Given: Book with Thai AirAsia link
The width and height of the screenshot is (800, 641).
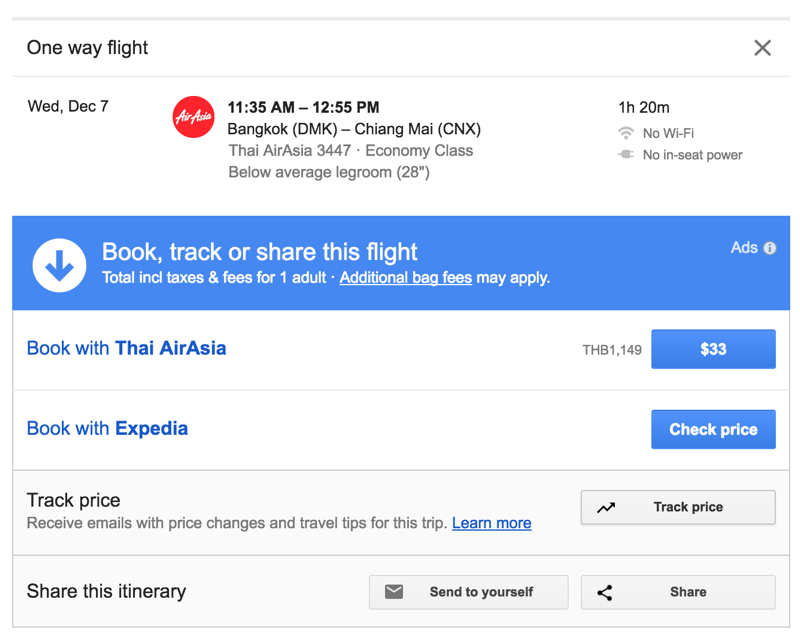Looking at the screenshot, I should [126, 349].
